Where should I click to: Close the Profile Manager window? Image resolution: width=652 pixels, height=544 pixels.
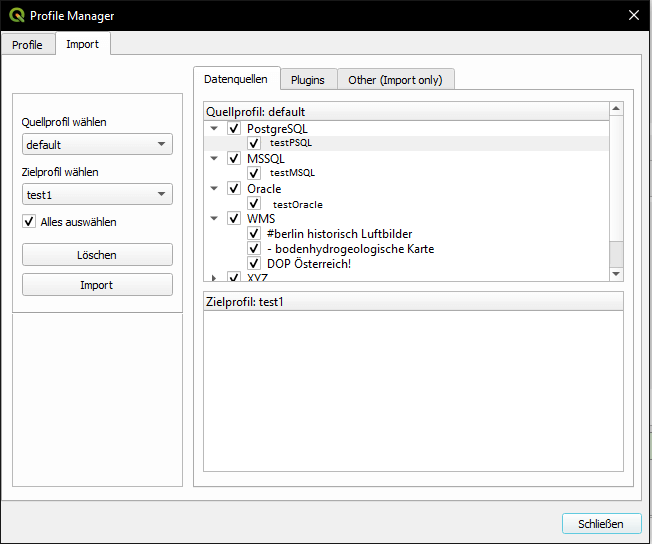coord(632,15)
